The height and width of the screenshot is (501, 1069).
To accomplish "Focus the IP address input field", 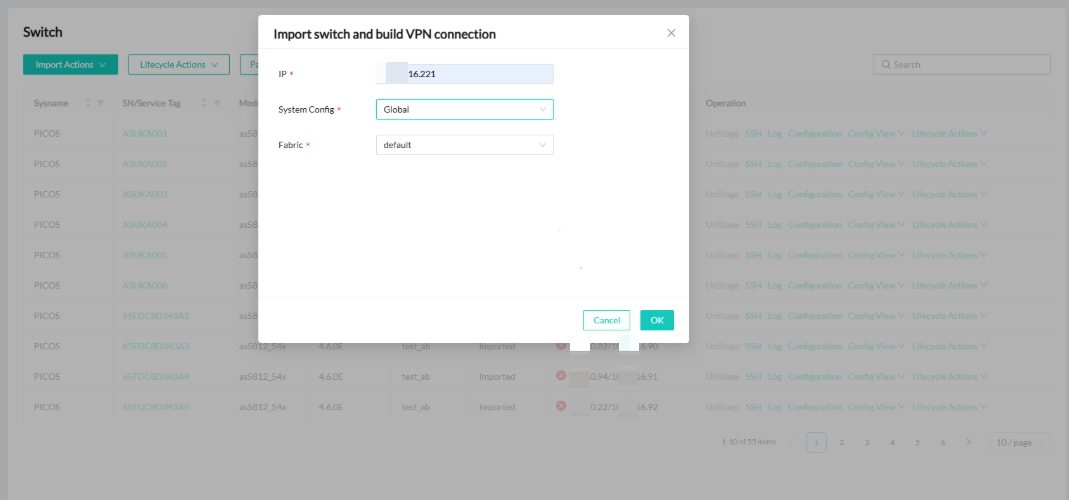I will coord(464,74).
